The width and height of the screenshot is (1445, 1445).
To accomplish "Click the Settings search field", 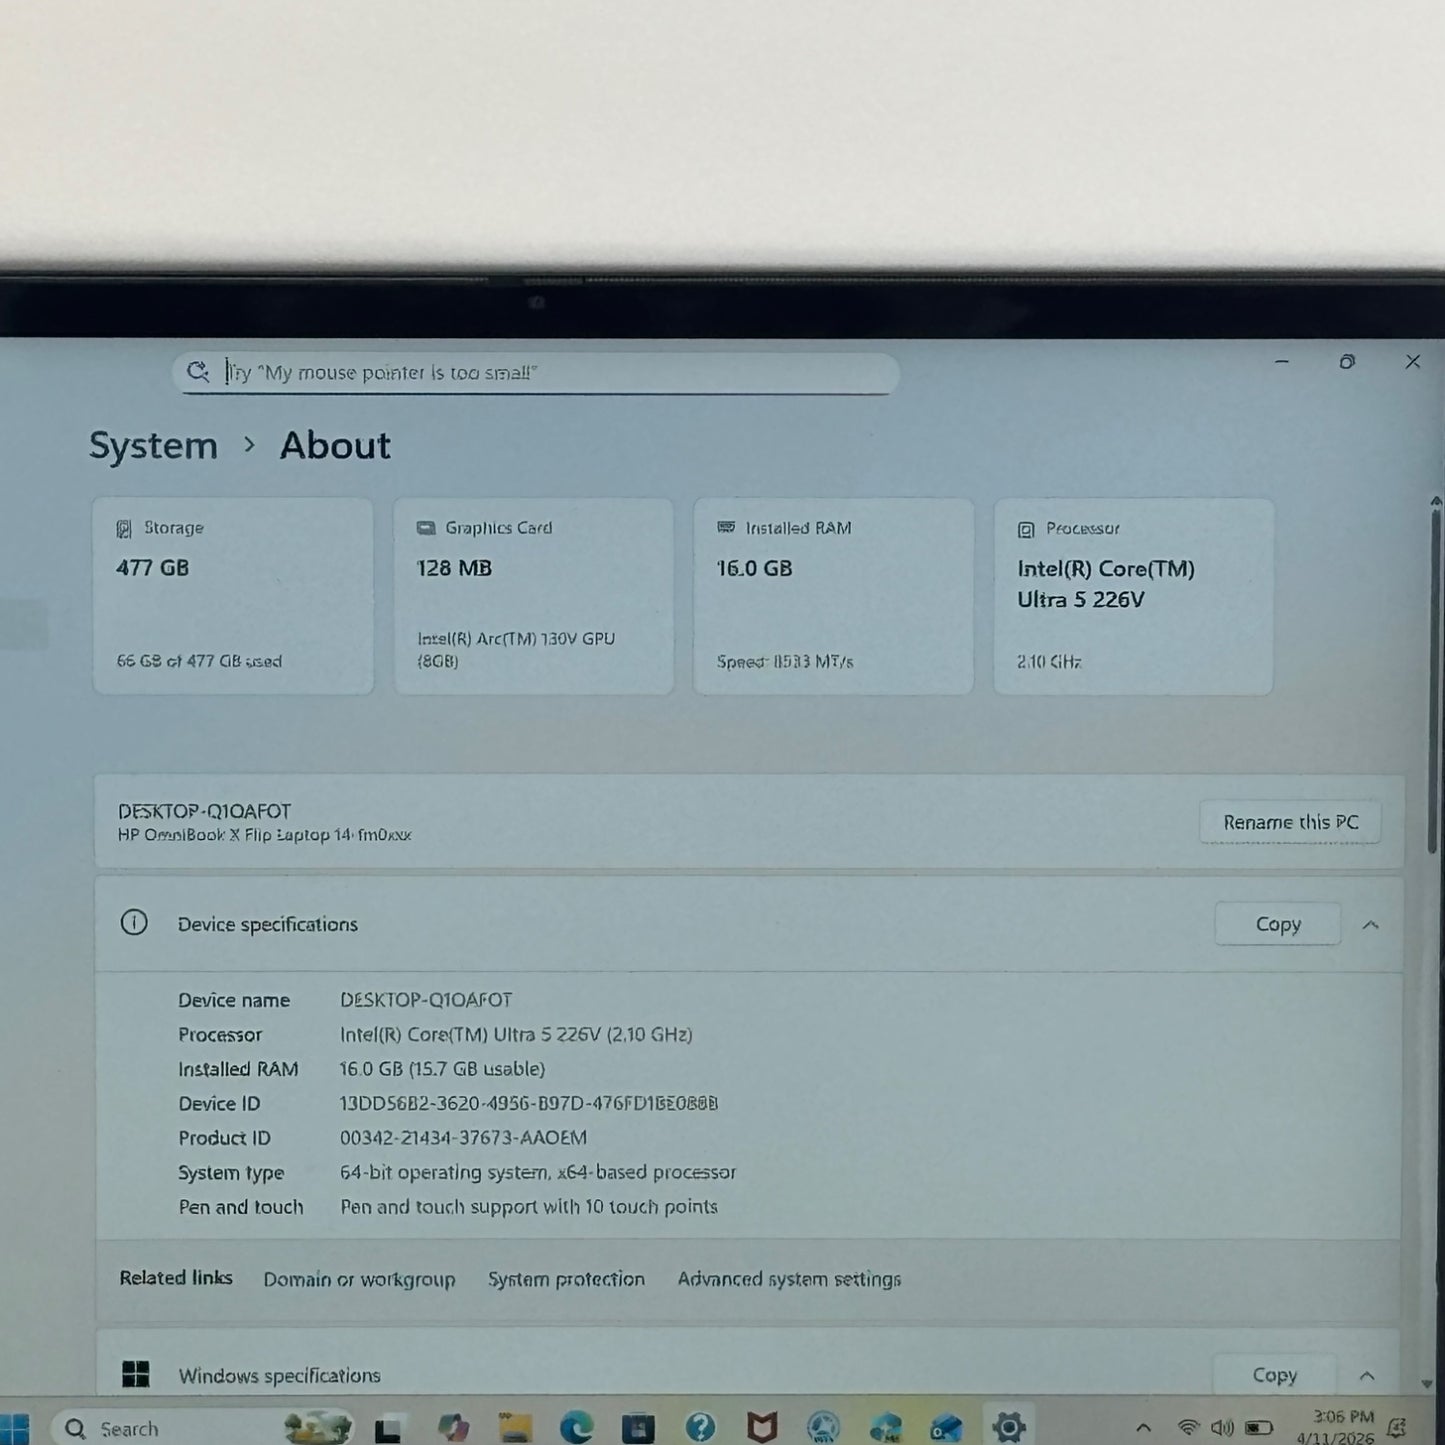I will 540,373.
